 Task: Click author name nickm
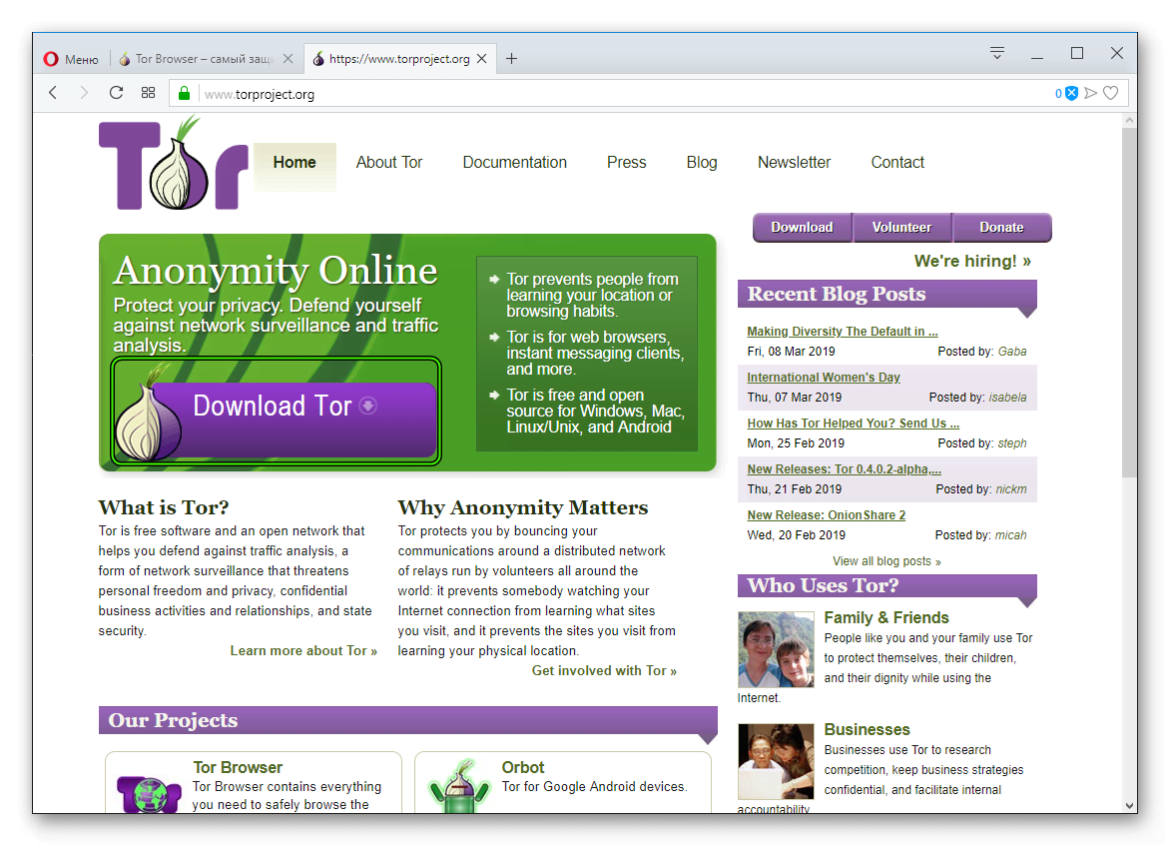[x=1011, y=489]
